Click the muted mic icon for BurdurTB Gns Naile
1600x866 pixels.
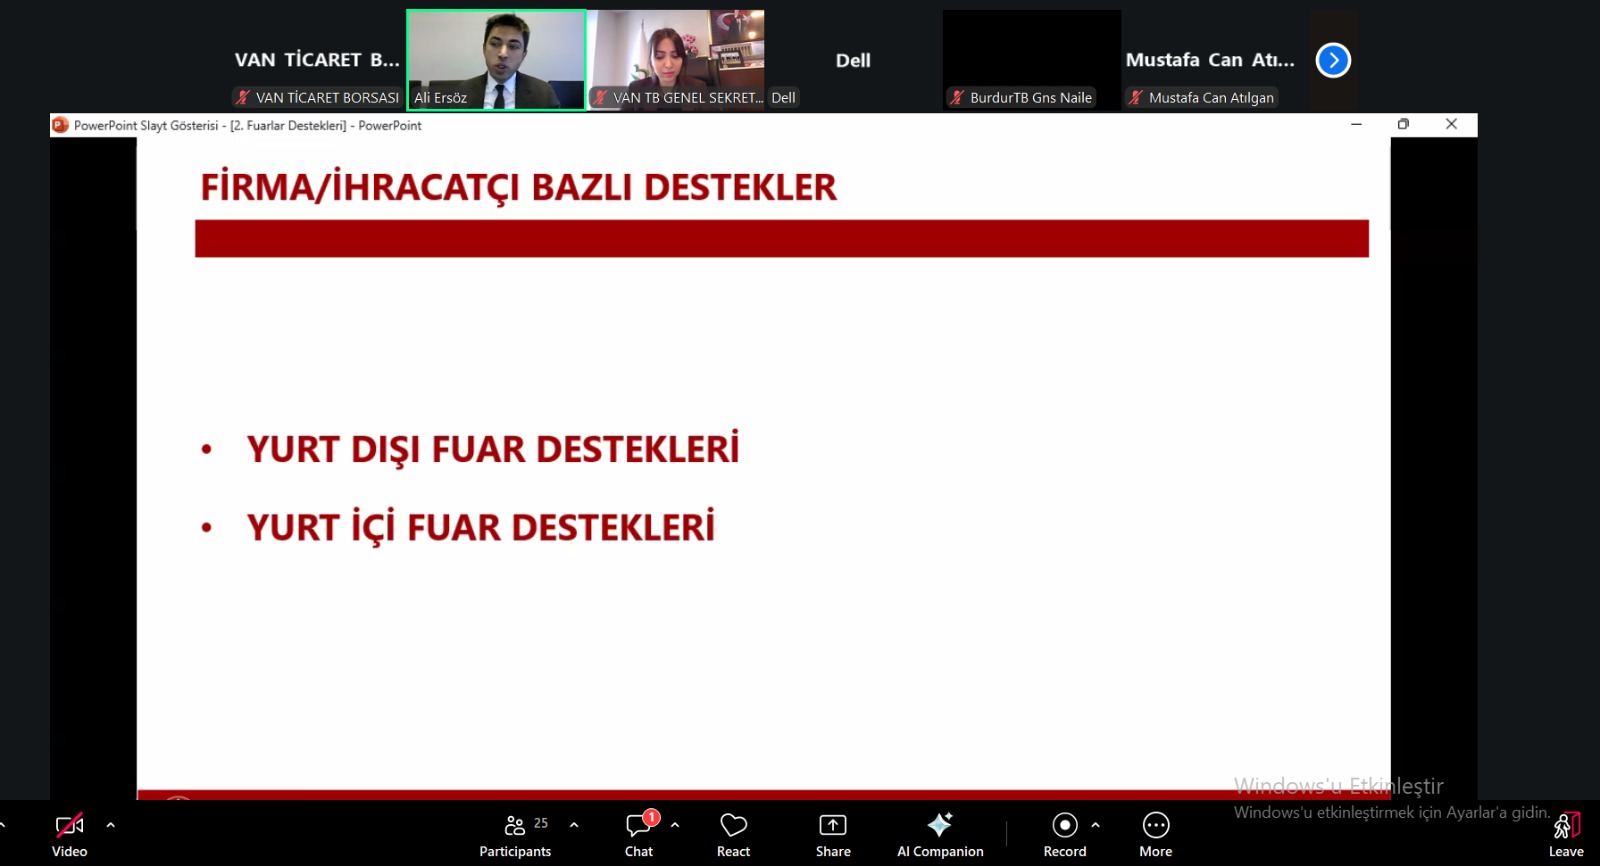(957, 98)
